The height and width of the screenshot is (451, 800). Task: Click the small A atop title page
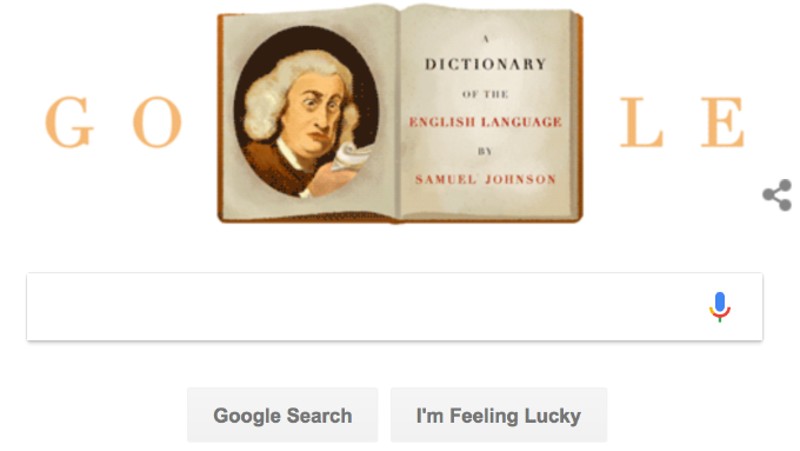click(x=486, y=39)
